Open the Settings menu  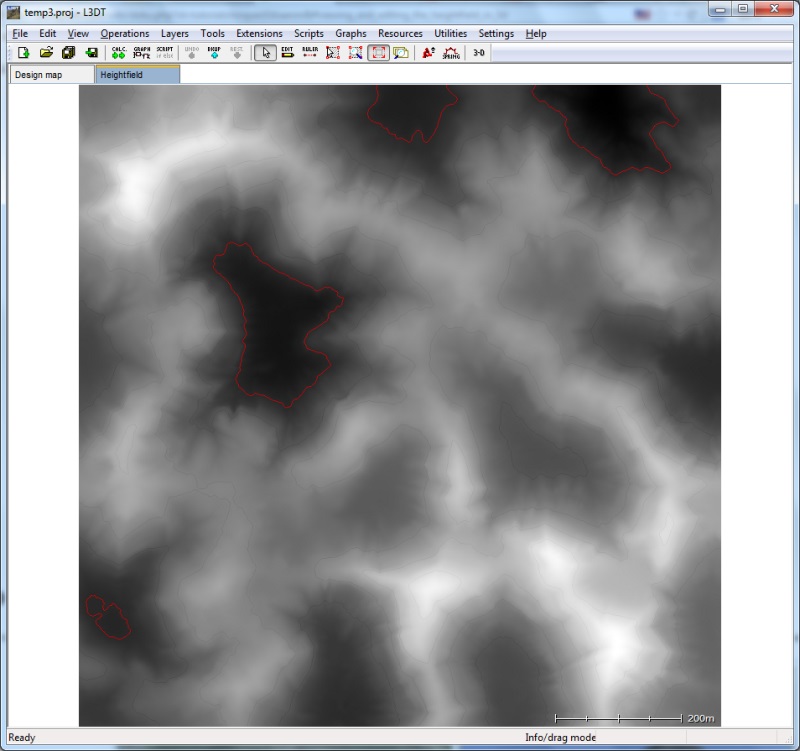point(496,33)
